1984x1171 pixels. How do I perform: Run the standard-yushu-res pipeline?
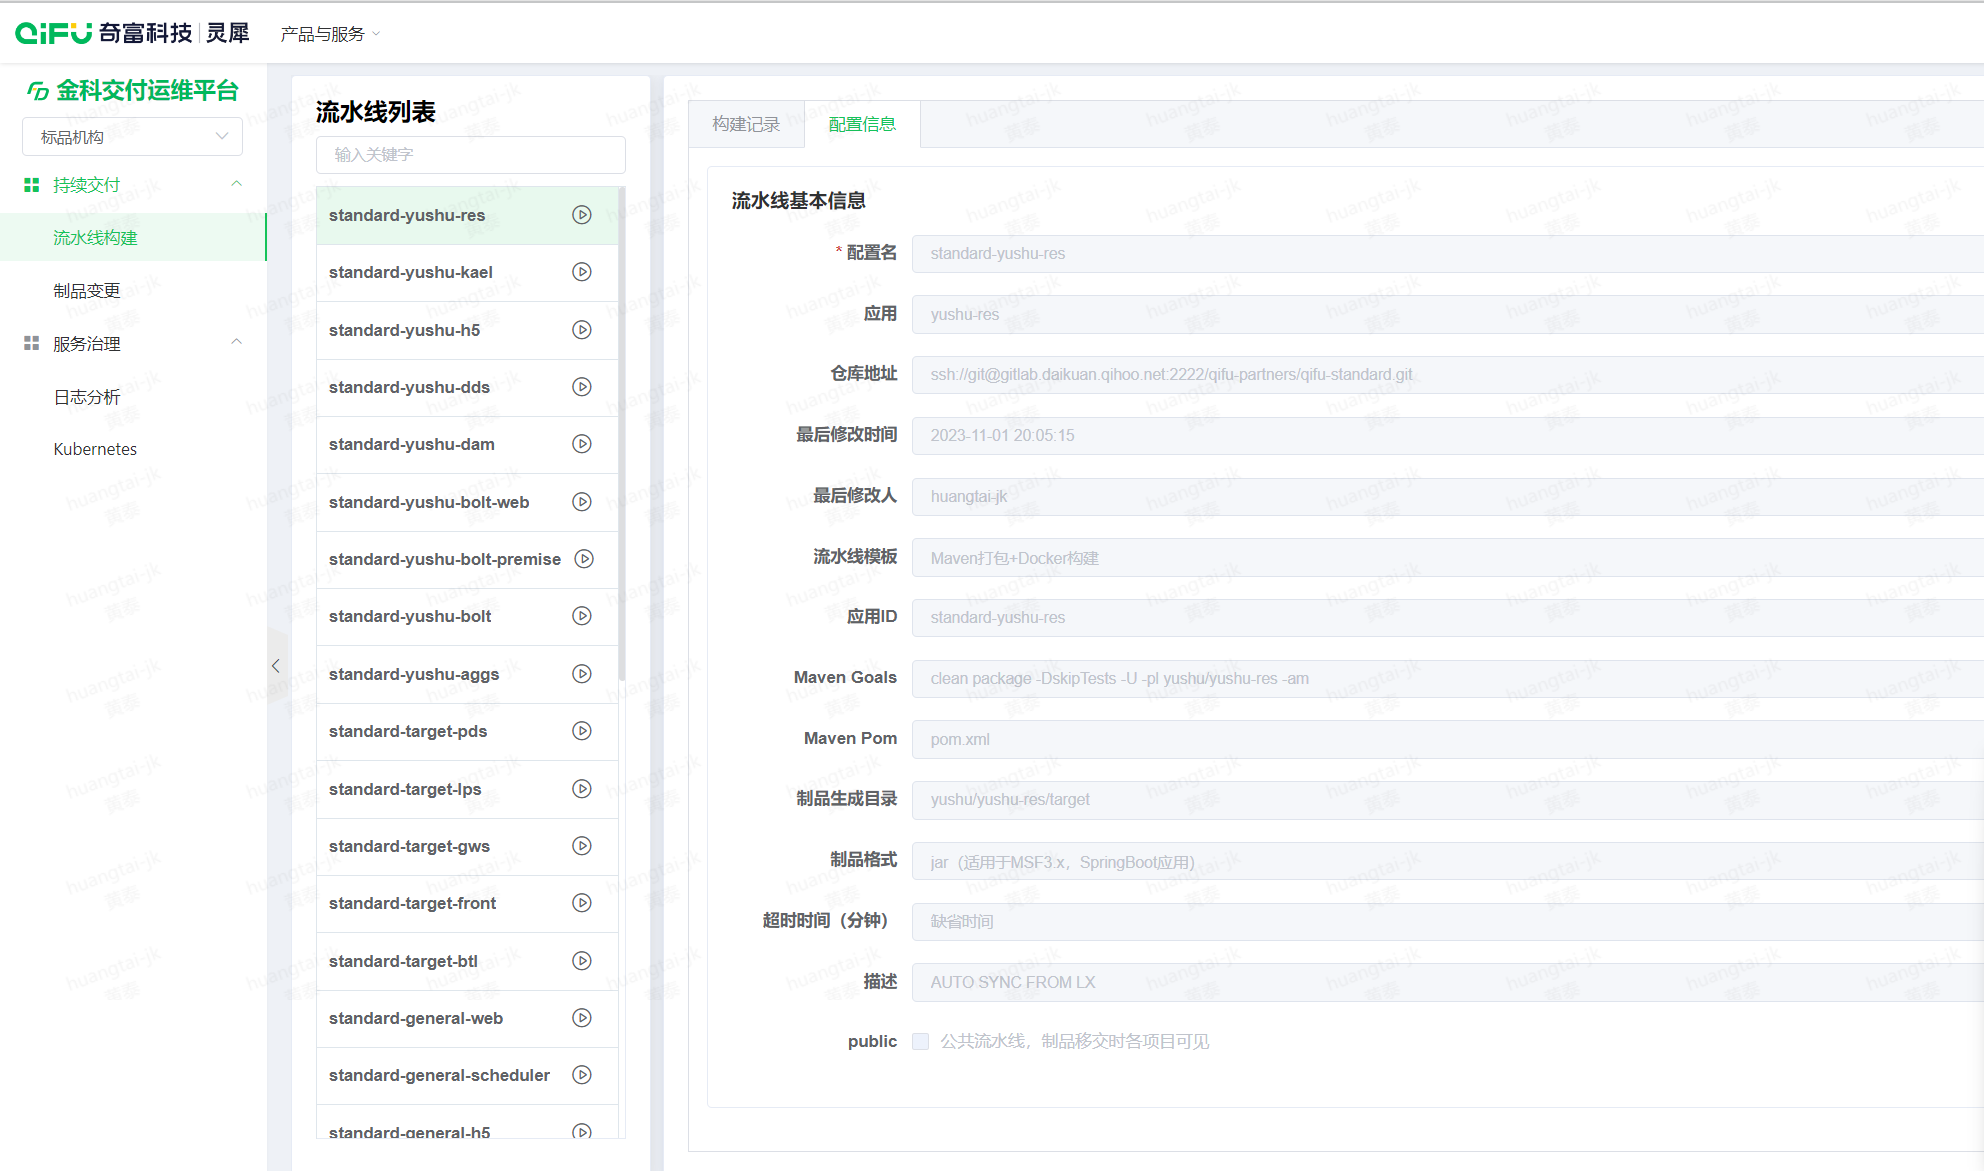tap(581, 215)
